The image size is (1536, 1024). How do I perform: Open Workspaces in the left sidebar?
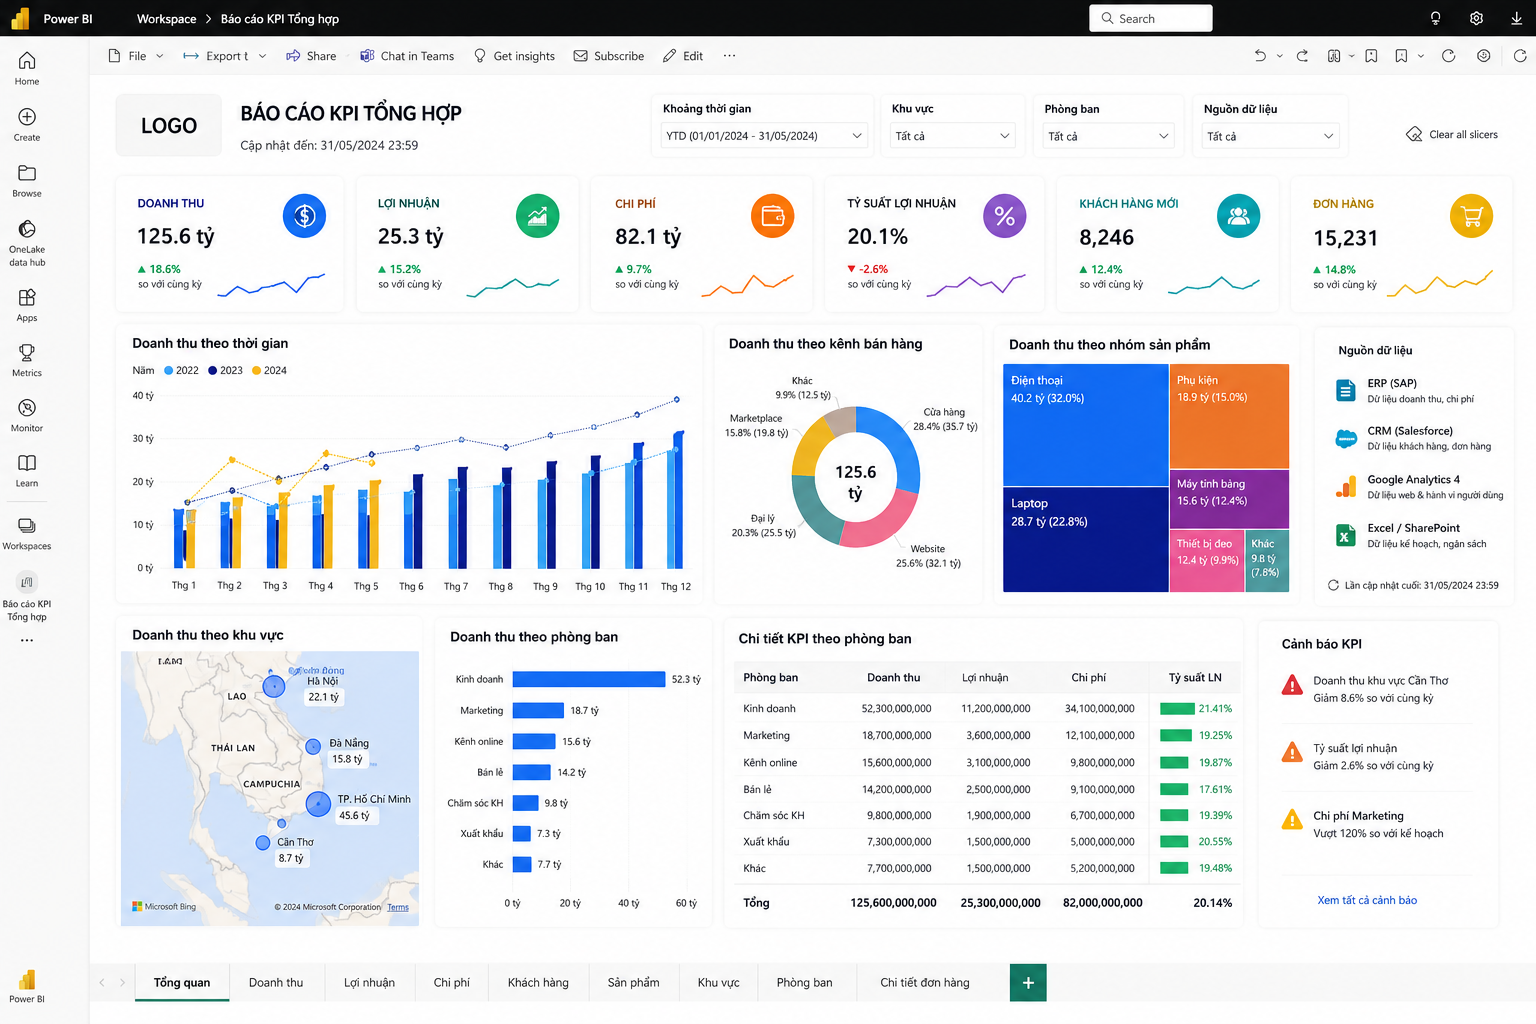point(27,533)
